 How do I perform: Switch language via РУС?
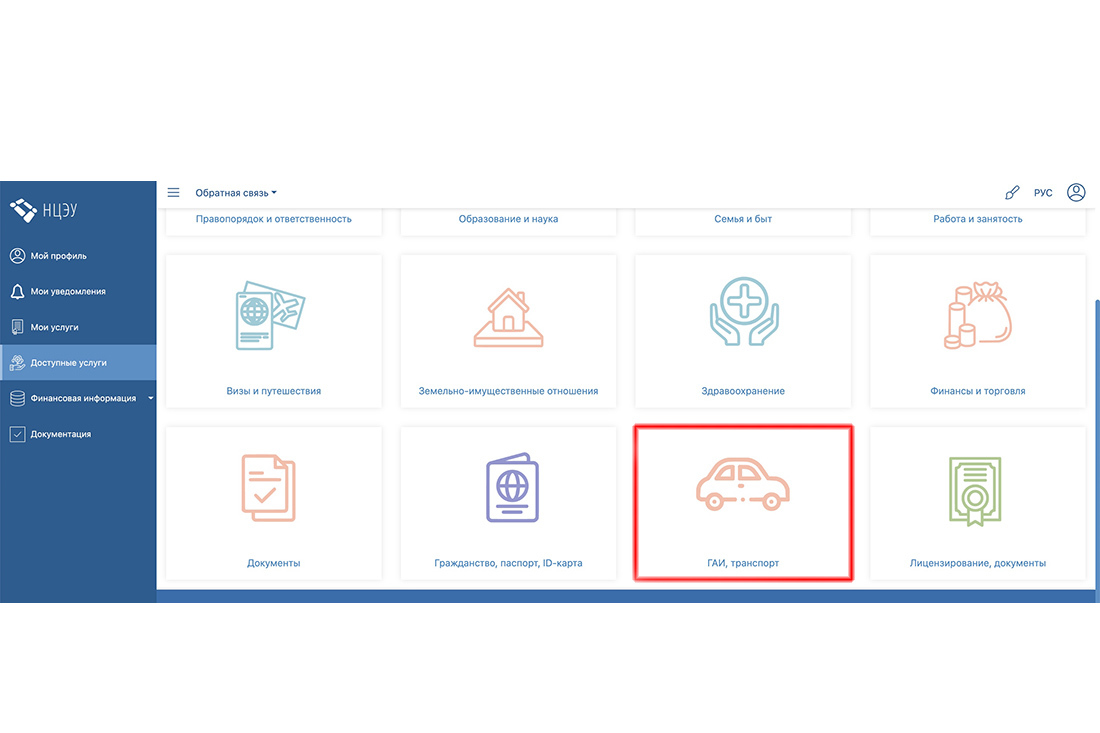coord(1043,193)
